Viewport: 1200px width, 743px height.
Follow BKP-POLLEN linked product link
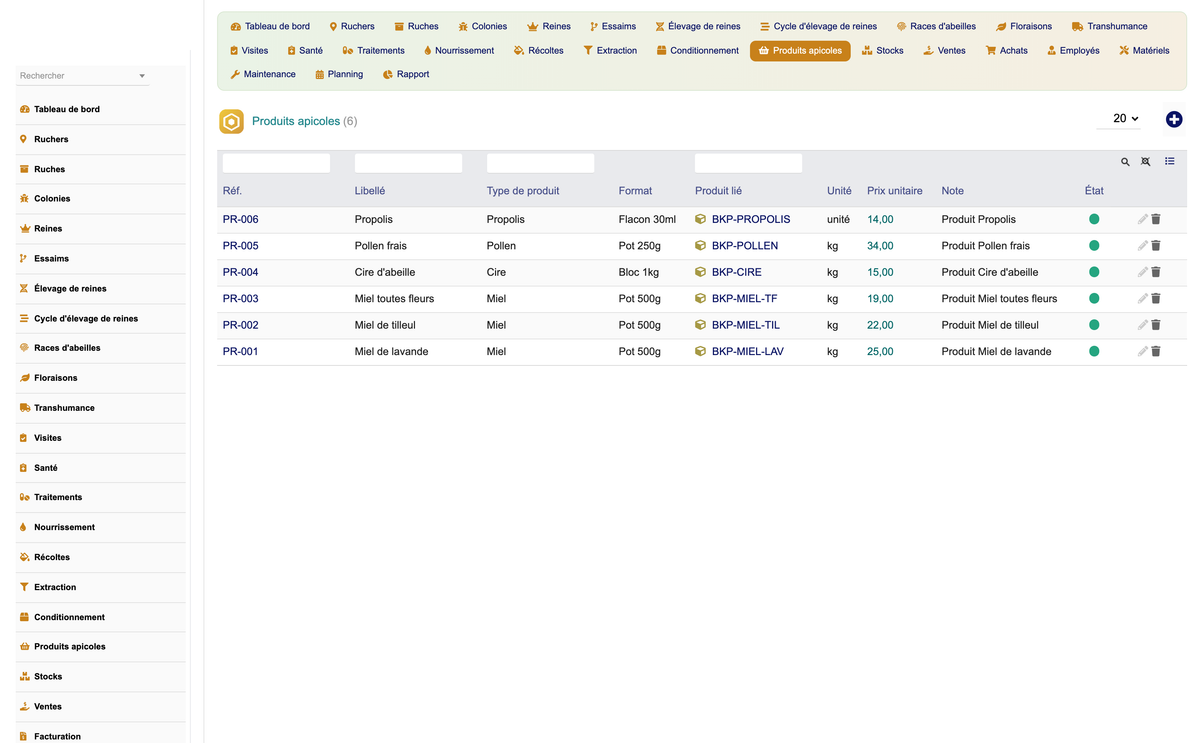point(745,246)
